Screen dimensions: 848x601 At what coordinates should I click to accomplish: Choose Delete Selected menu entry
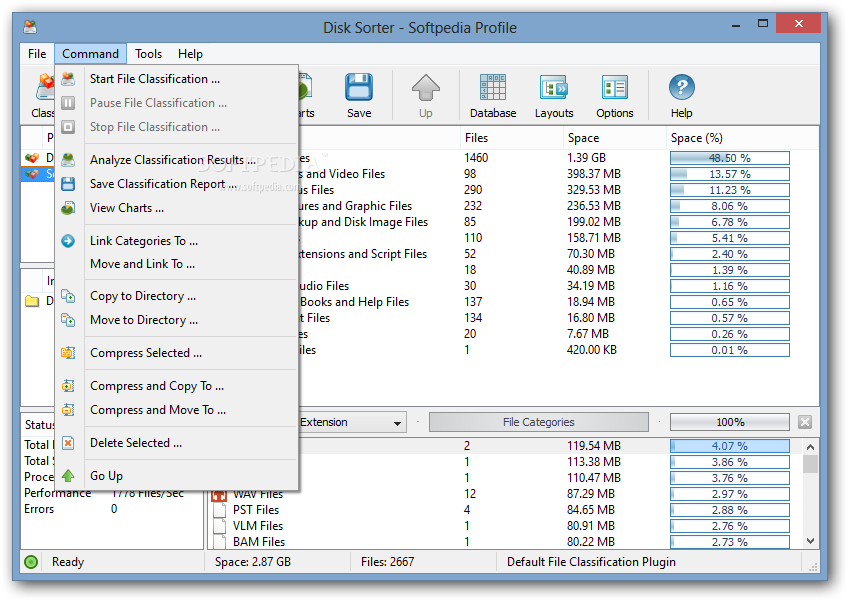tap(177, 443)
